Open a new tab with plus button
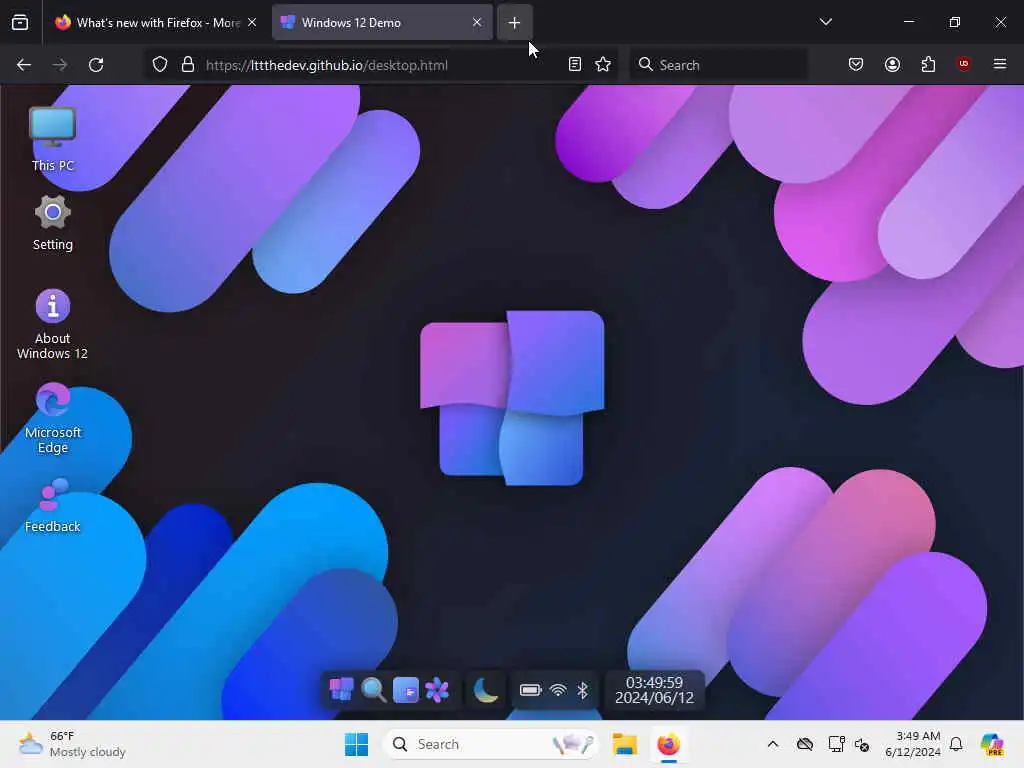Viewport: 1024px width, 768px height. tap(515, 23)
